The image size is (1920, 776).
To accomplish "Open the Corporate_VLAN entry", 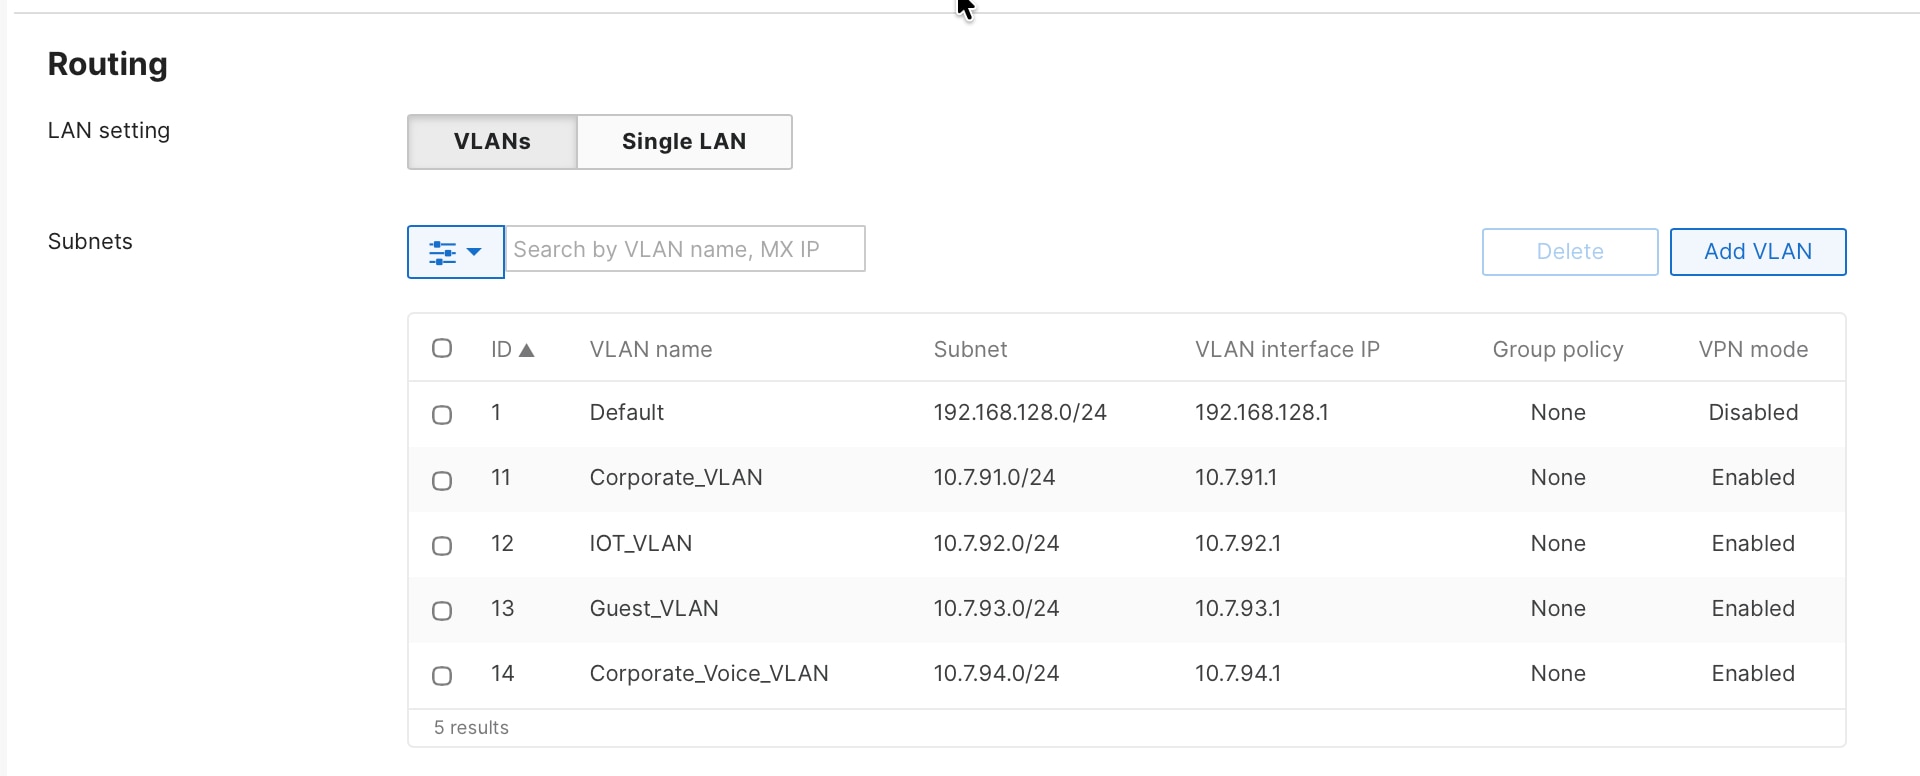I will (x=675, y=477).
